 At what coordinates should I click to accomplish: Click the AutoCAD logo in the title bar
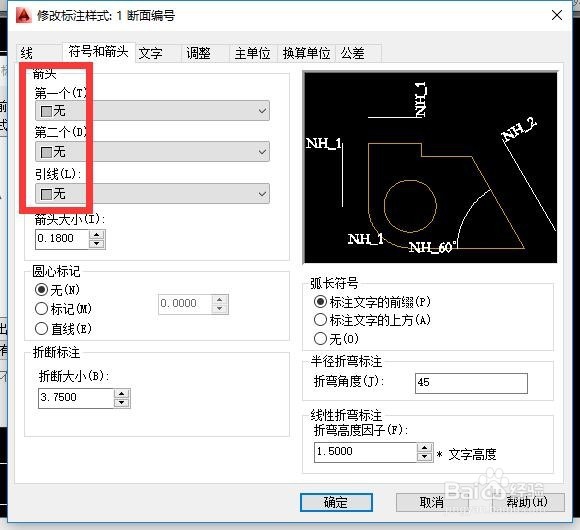coord(24,16)
